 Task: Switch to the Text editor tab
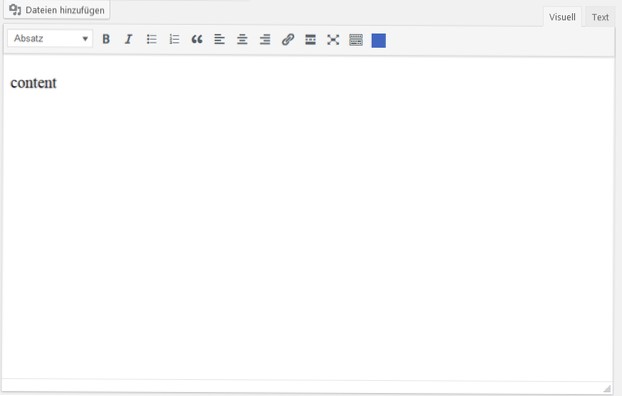(x=600, y=17)
